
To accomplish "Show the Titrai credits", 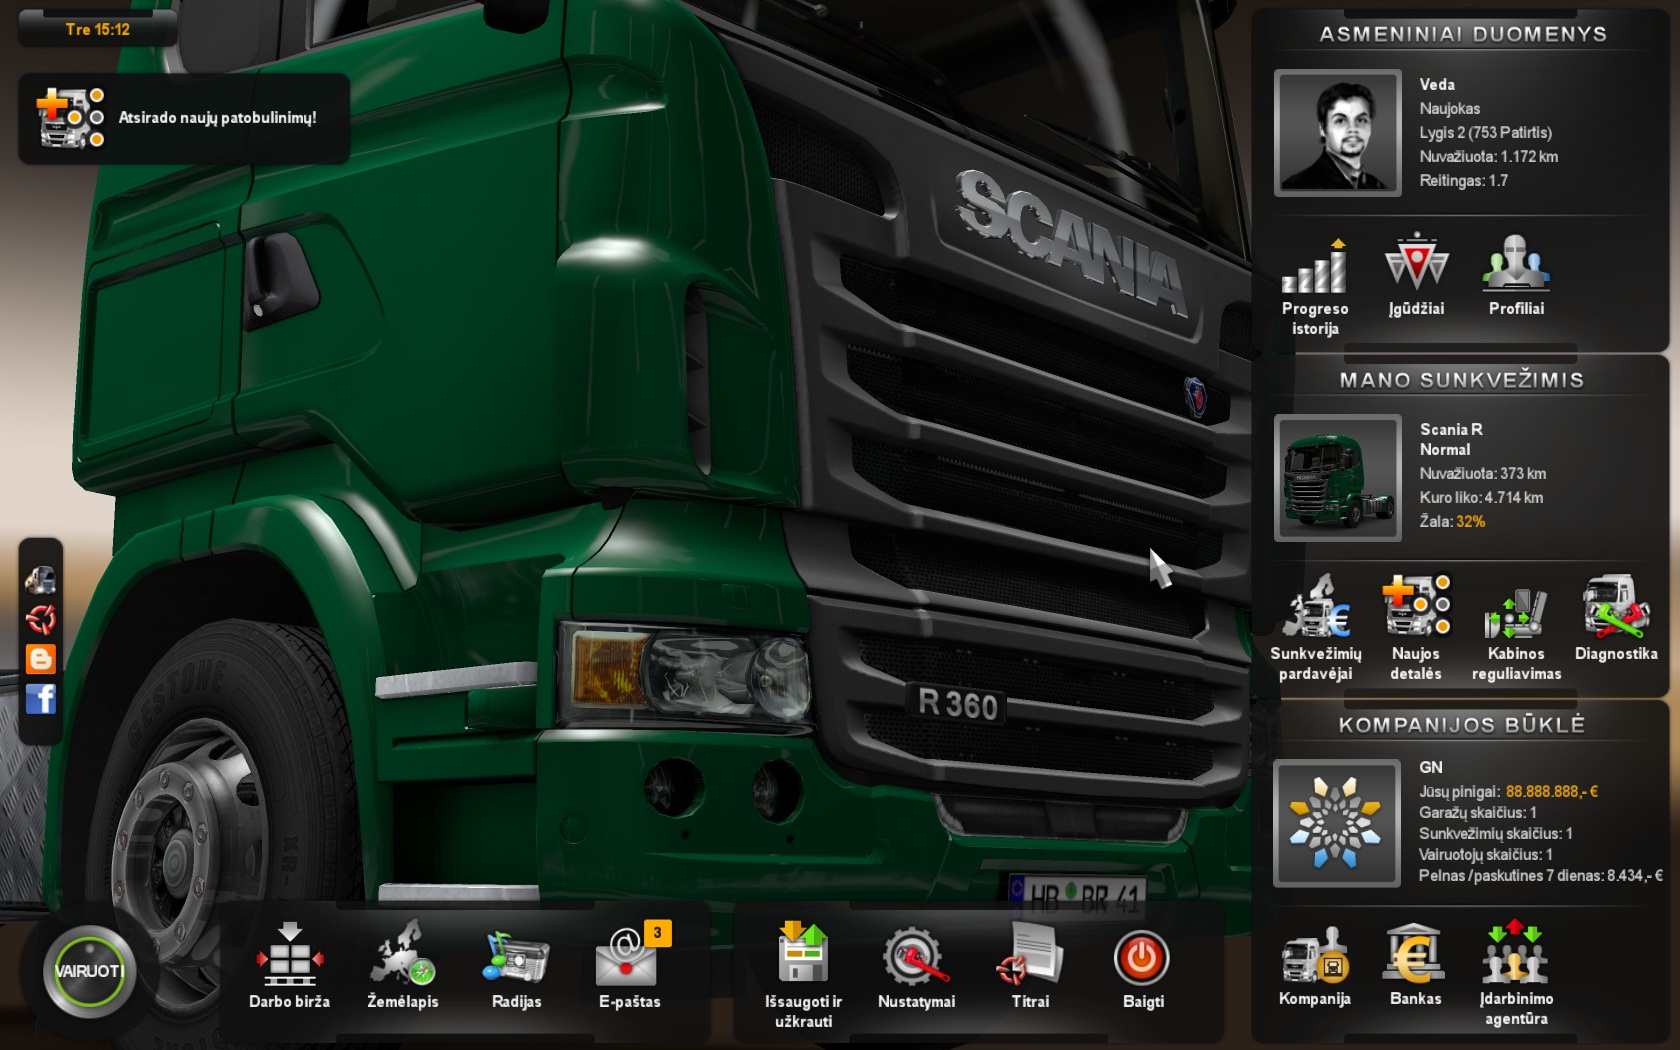I will click(1030, 966).
